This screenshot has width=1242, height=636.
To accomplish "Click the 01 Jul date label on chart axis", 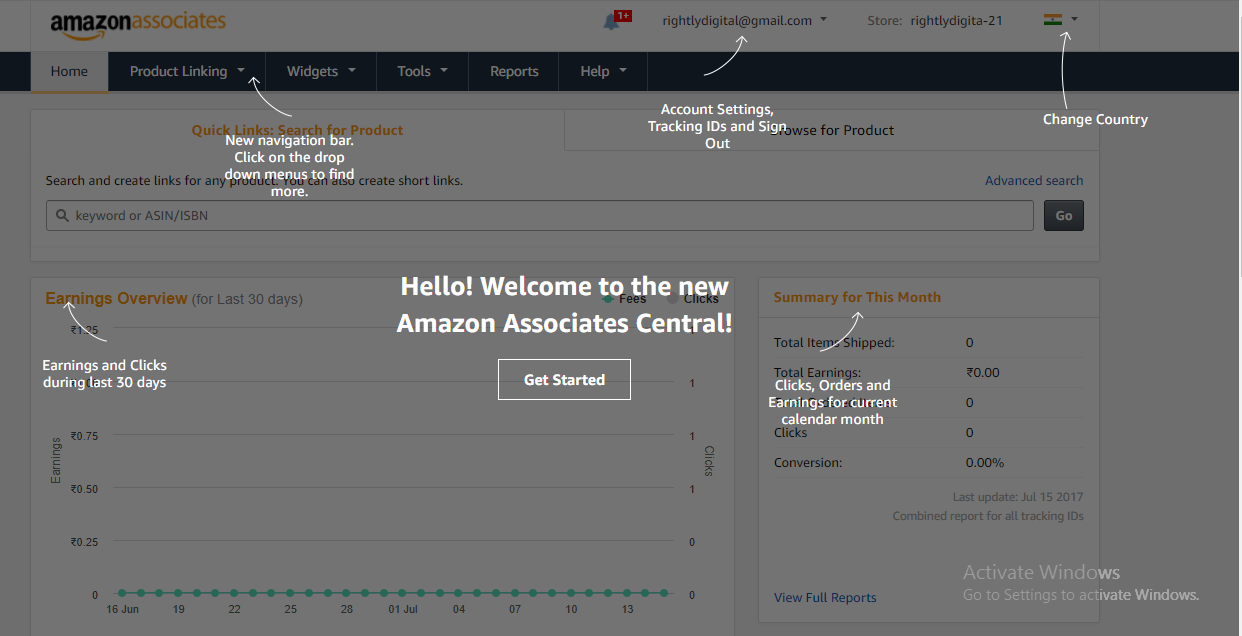I will pos(403,609).
